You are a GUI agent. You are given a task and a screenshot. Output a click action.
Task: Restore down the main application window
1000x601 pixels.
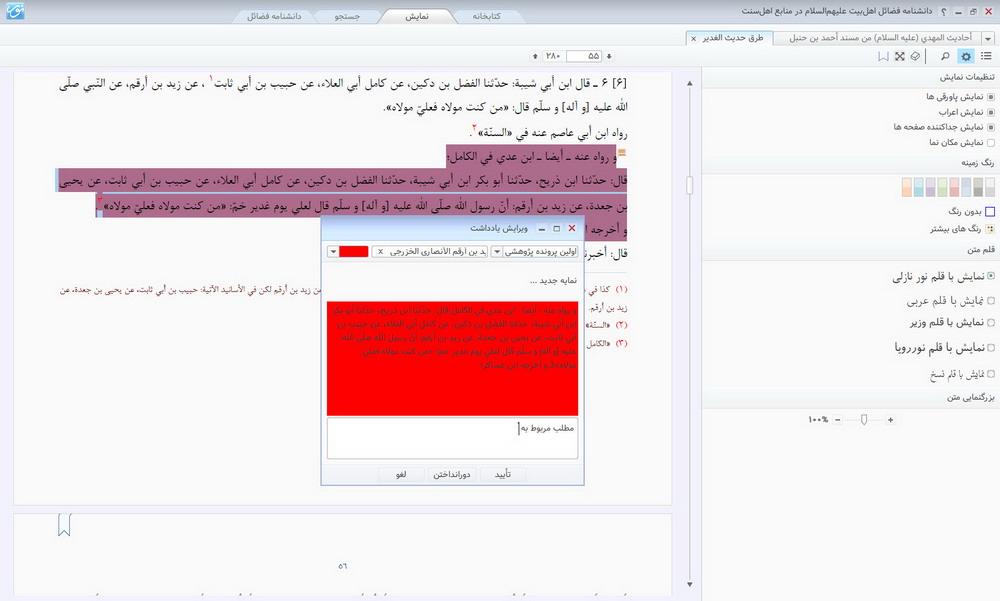pos(973,11)
